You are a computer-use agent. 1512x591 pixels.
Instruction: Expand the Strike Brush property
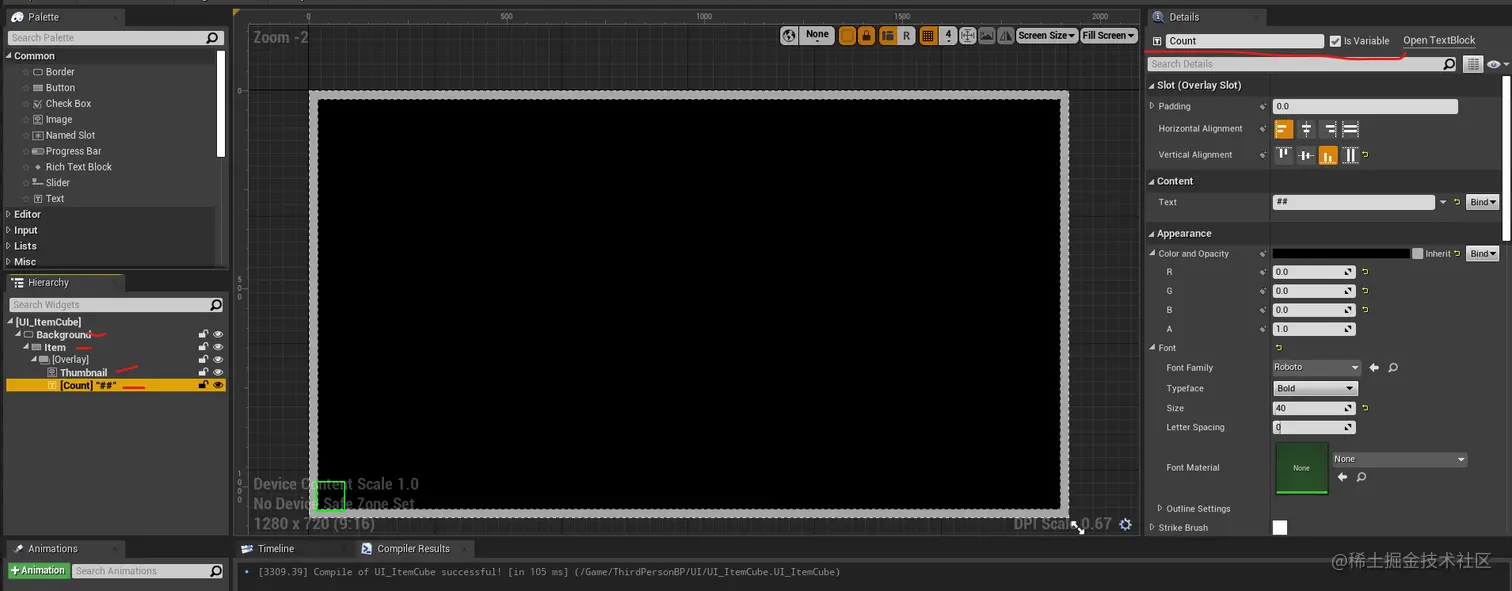(x=1152, y=528)
